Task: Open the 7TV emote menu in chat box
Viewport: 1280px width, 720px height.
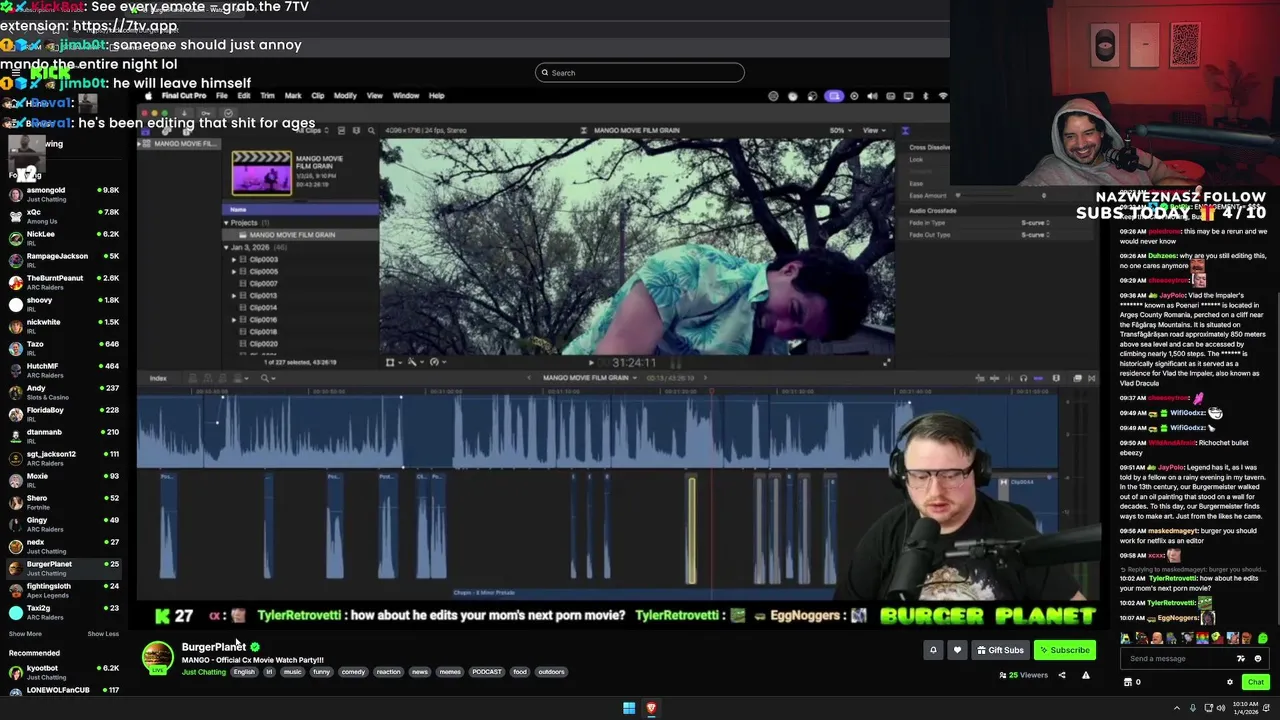Action: pos(1241,658)
